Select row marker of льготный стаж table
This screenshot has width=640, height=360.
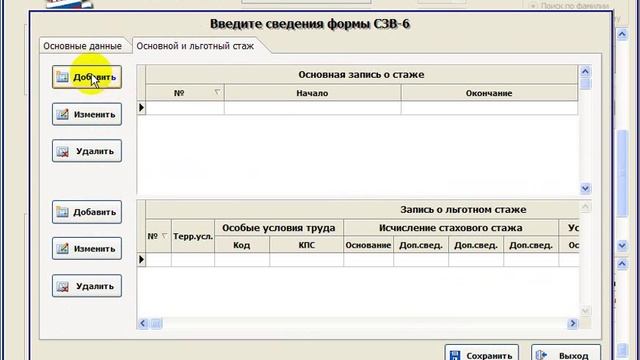[x=141, y=260]
